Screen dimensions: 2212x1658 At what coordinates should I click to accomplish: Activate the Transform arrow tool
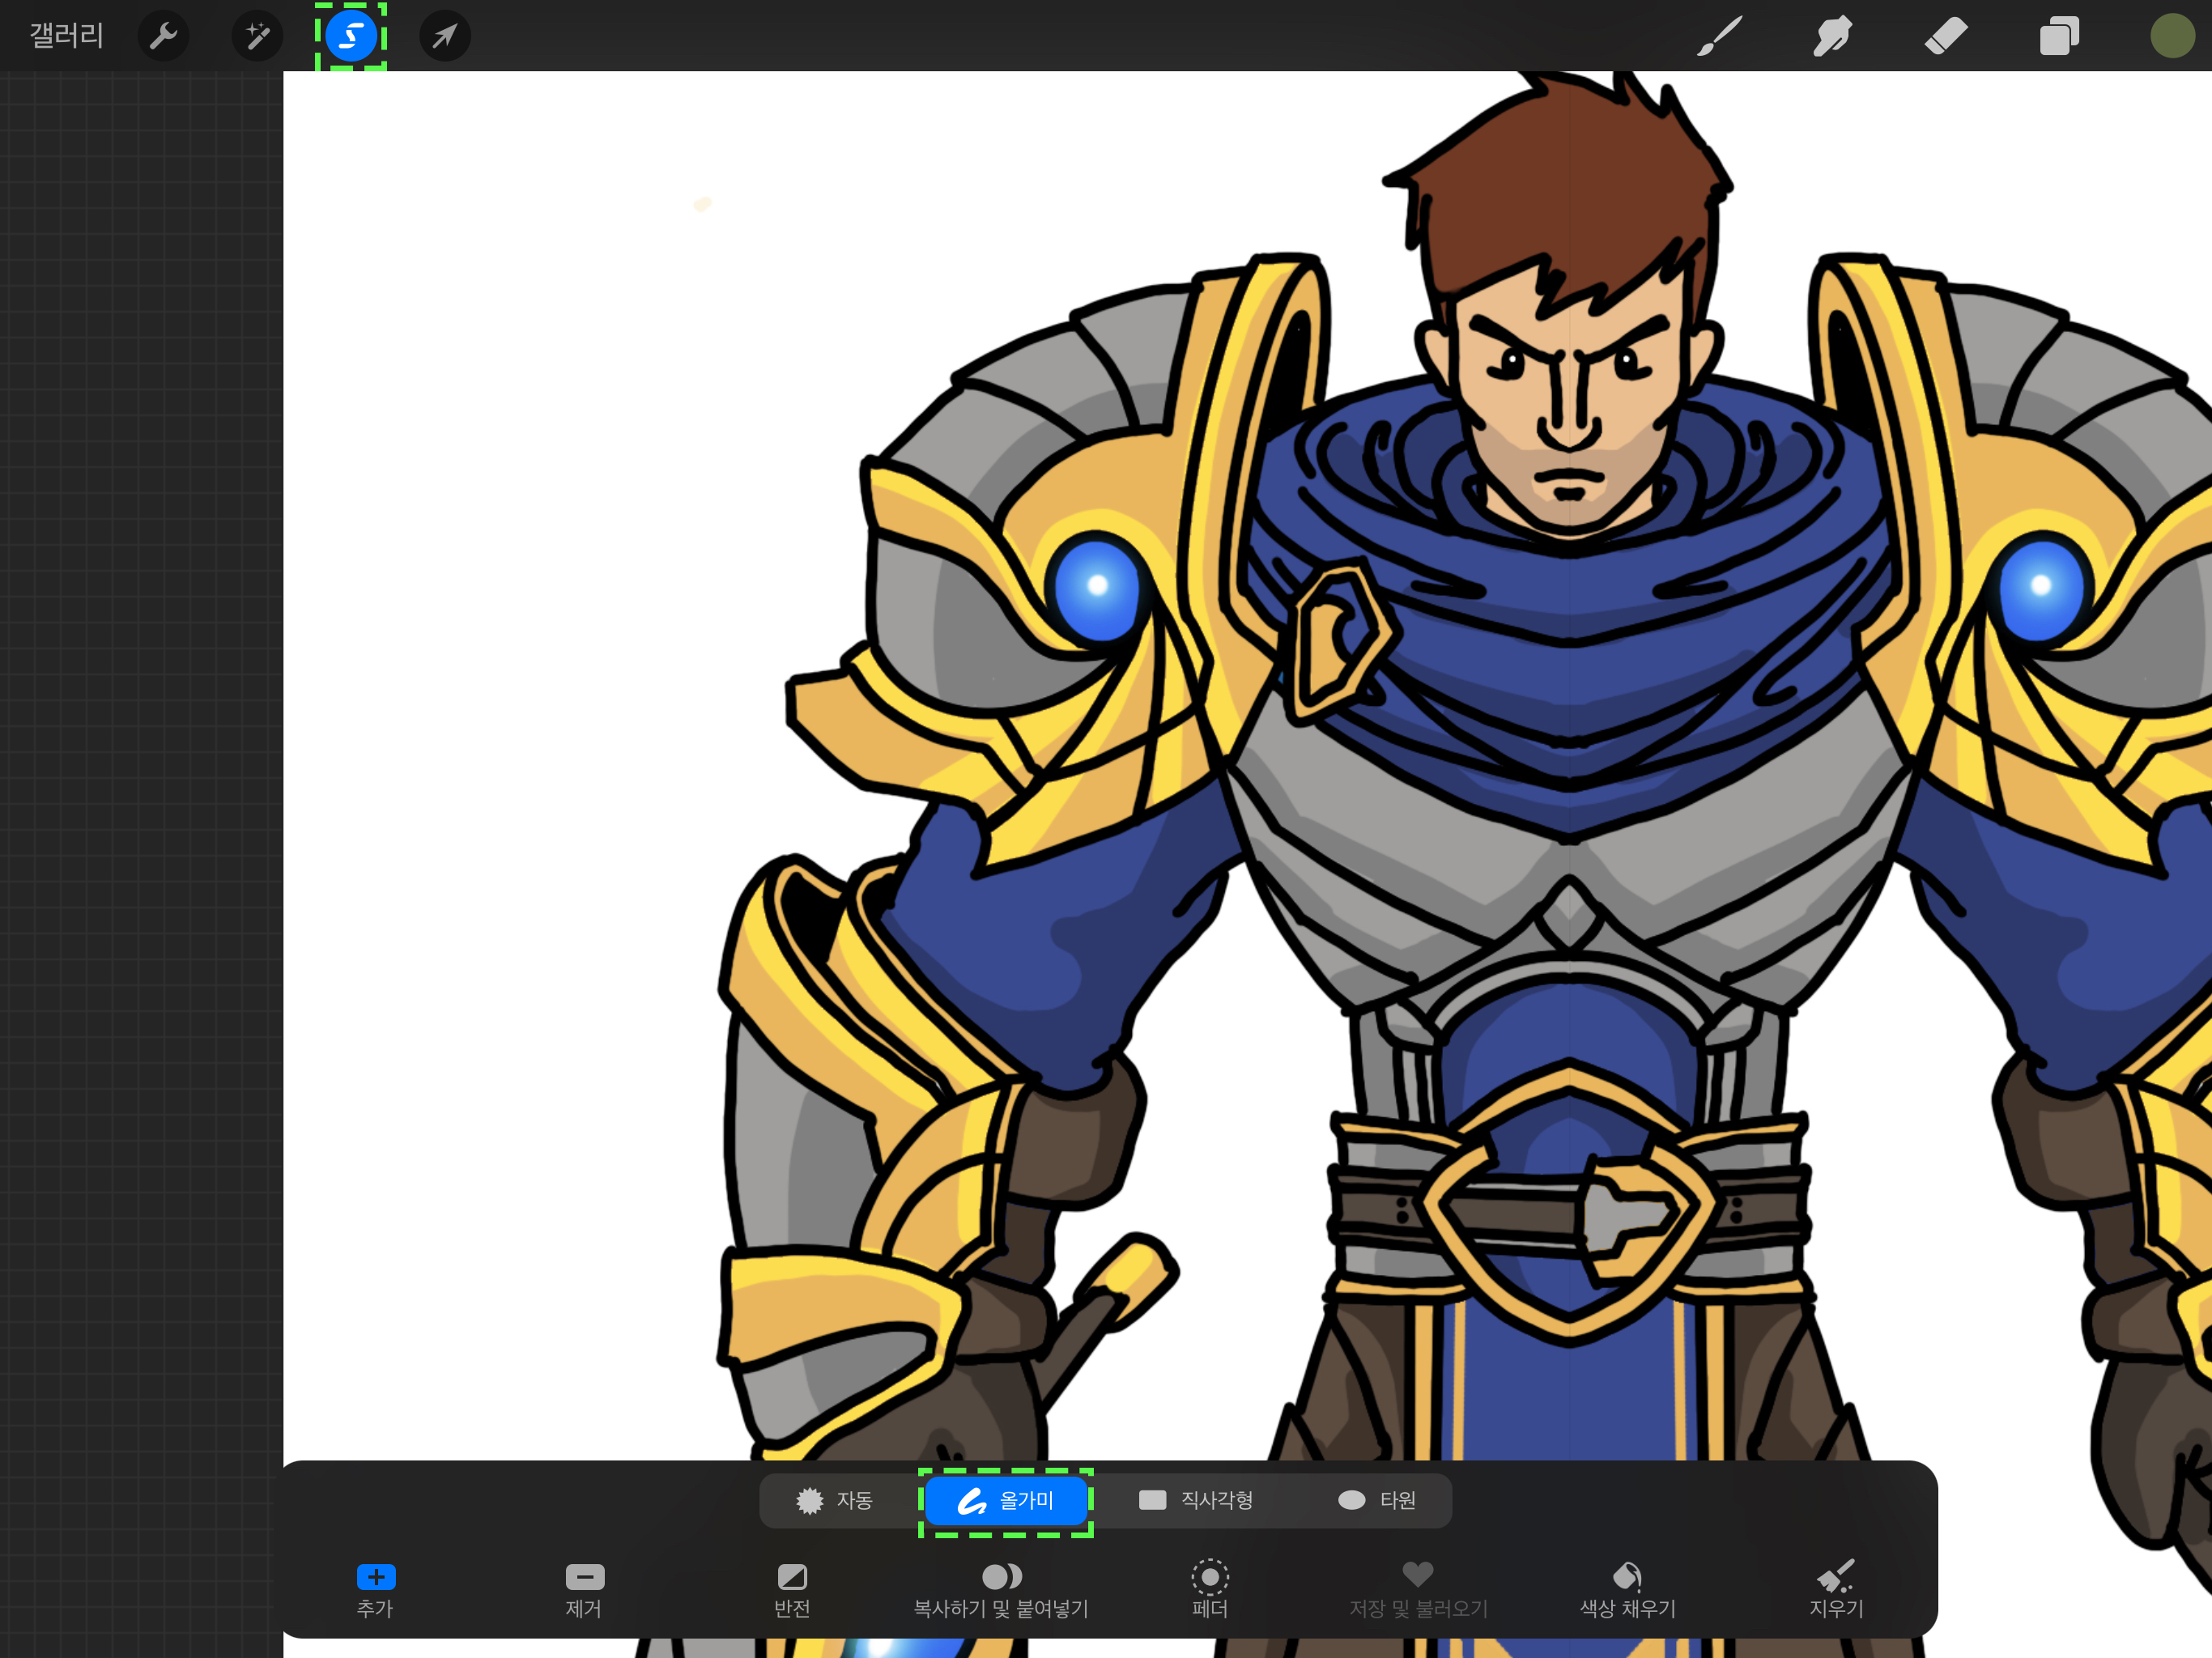[444, 36]
